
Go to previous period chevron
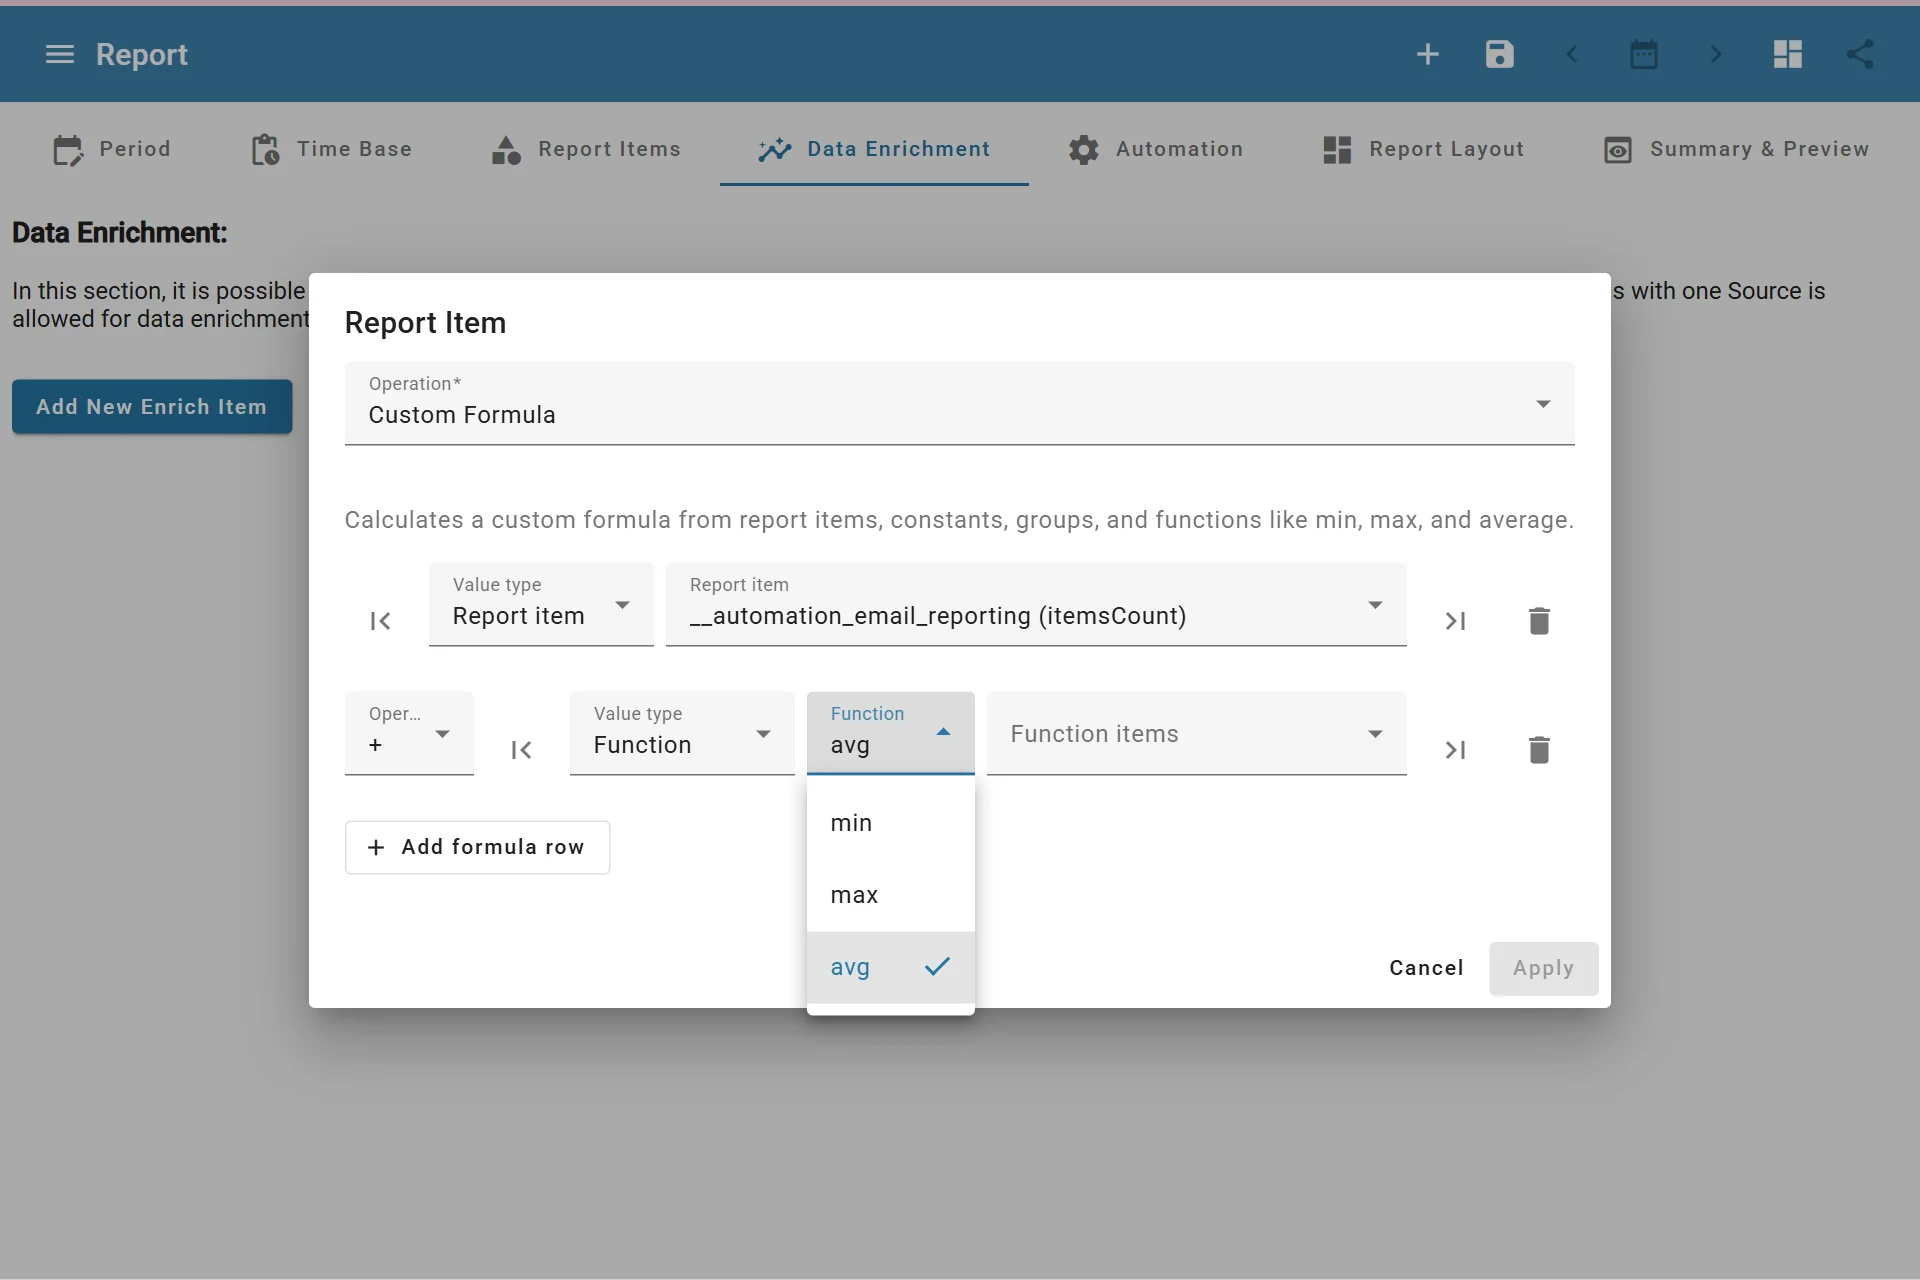click(x=1572, y=54)
